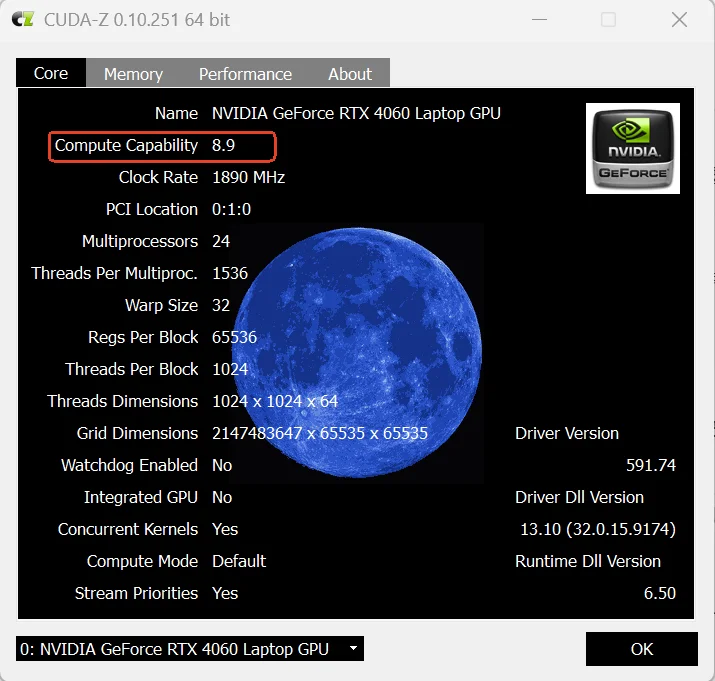Click the driver version number 591.74
Viewport: 715px width, 681px height.
pyautogui.click(x=650, y=465)
